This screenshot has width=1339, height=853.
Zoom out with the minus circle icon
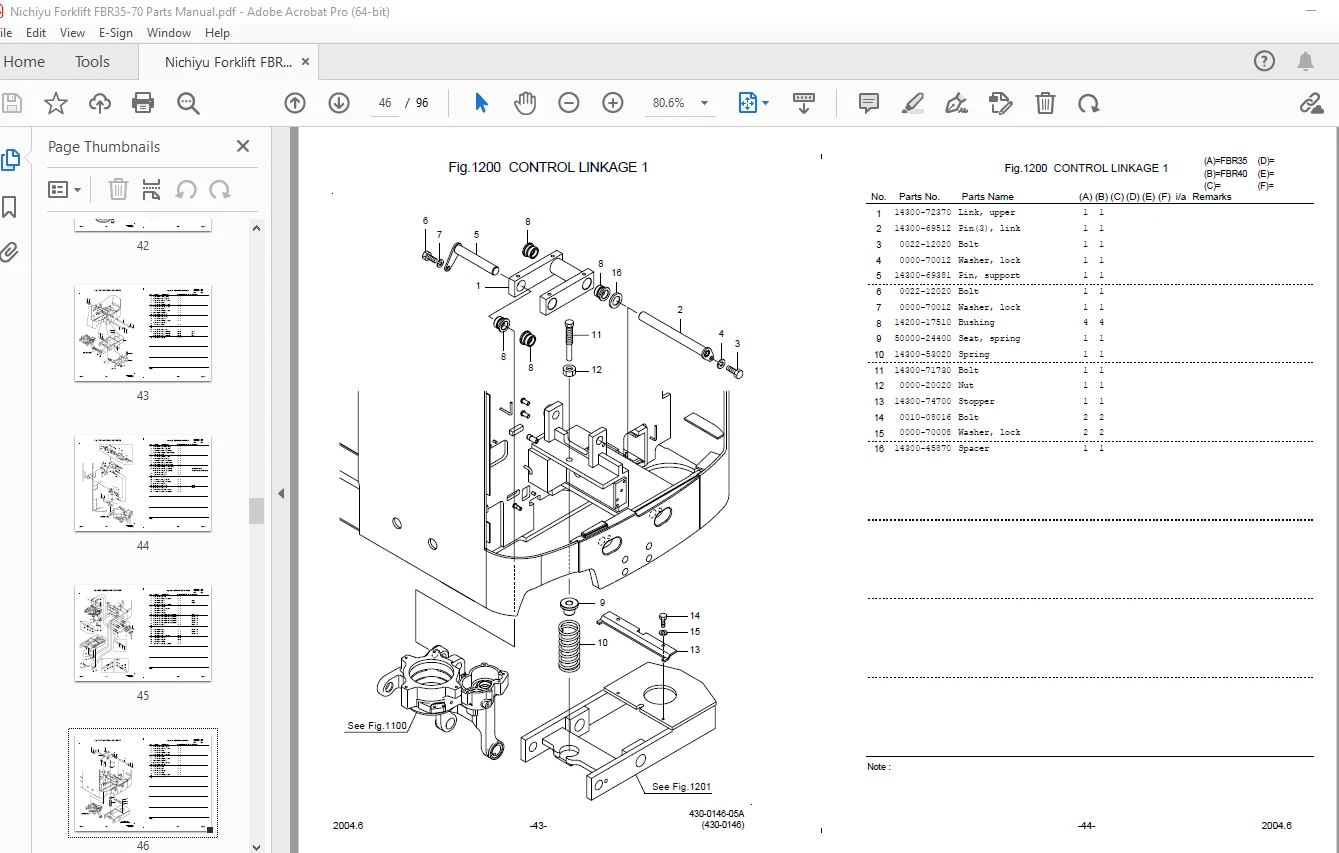(569, 103)
